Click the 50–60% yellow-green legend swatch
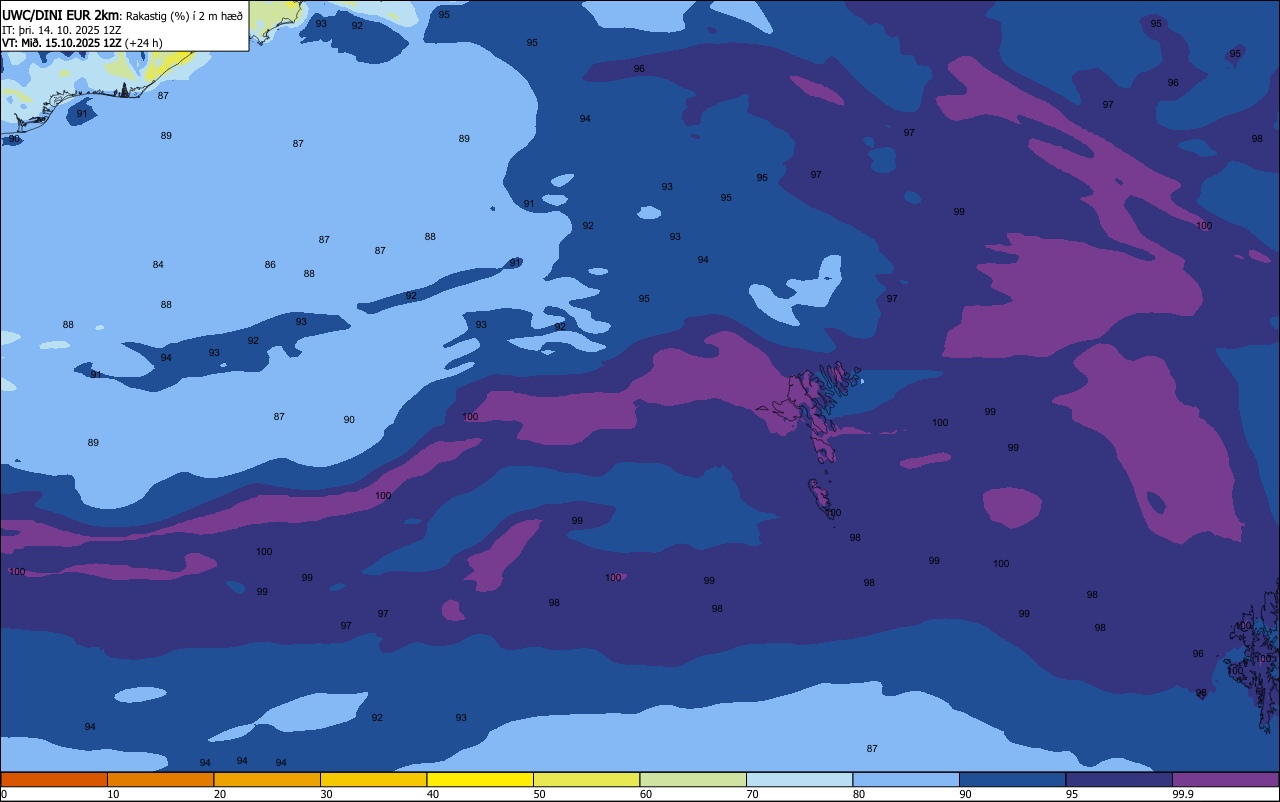The height and width of the screenshot is (802, 1280). click(x=586, y=779)
